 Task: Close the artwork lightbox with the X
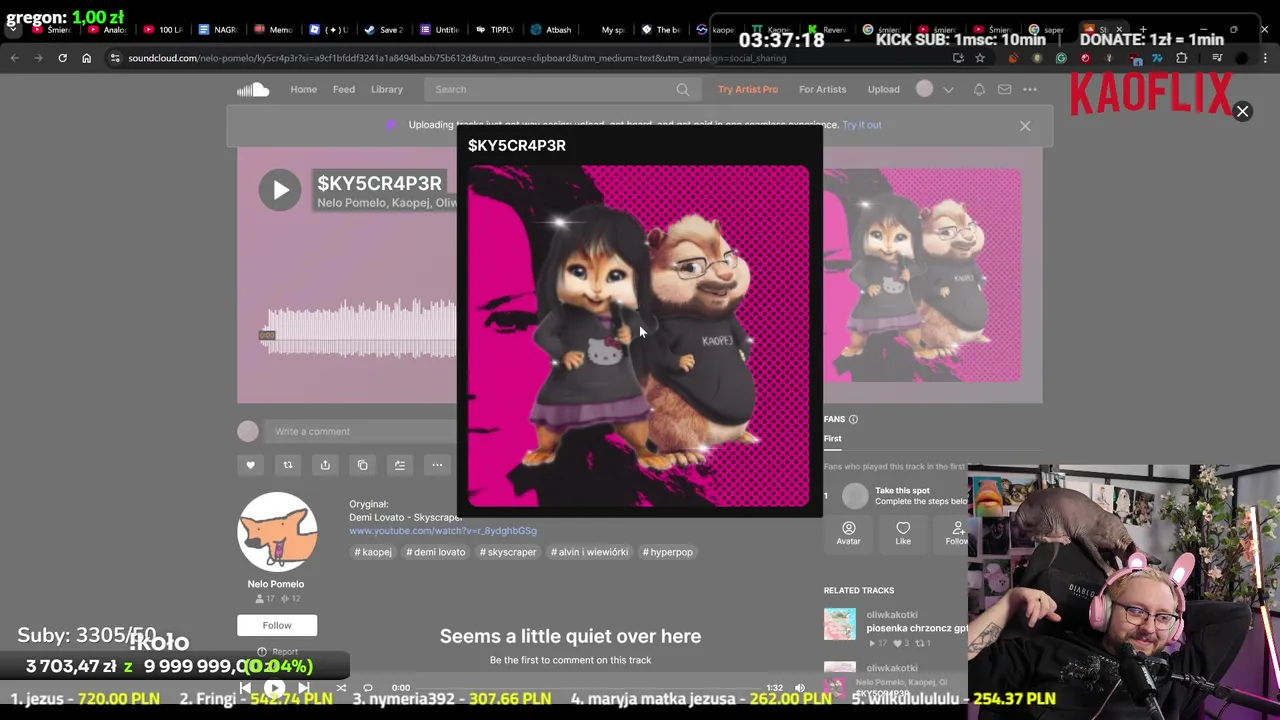1242,111
